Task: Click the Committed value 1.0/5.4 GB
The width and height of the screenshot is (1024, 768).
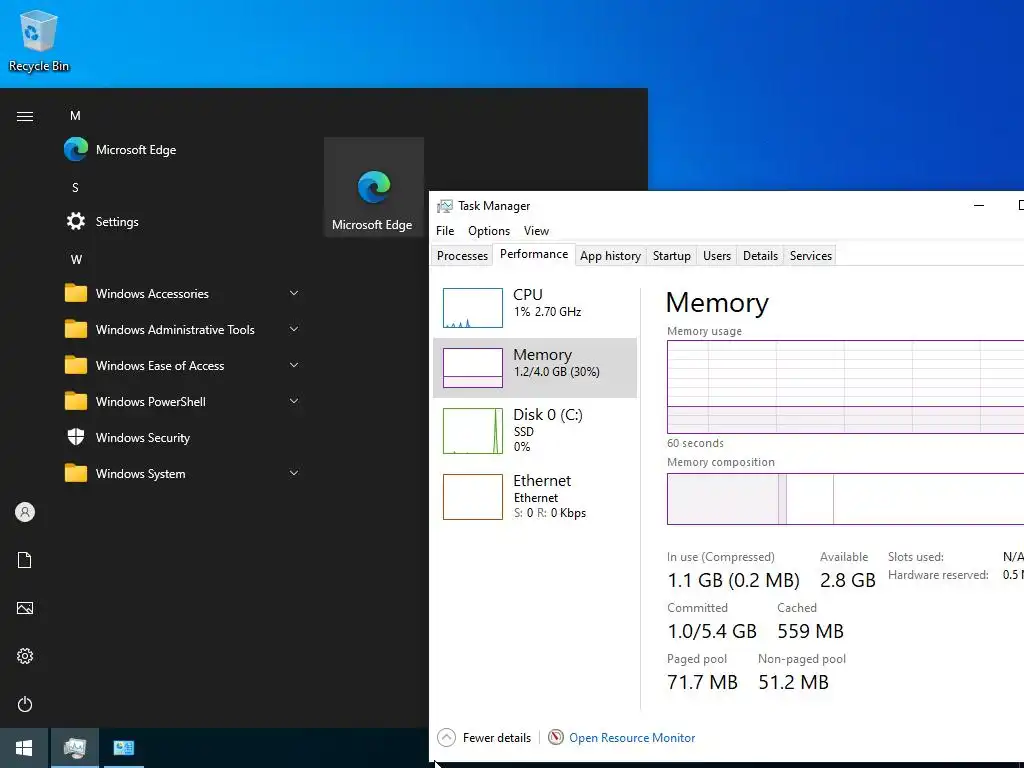Action: [711, 631]
